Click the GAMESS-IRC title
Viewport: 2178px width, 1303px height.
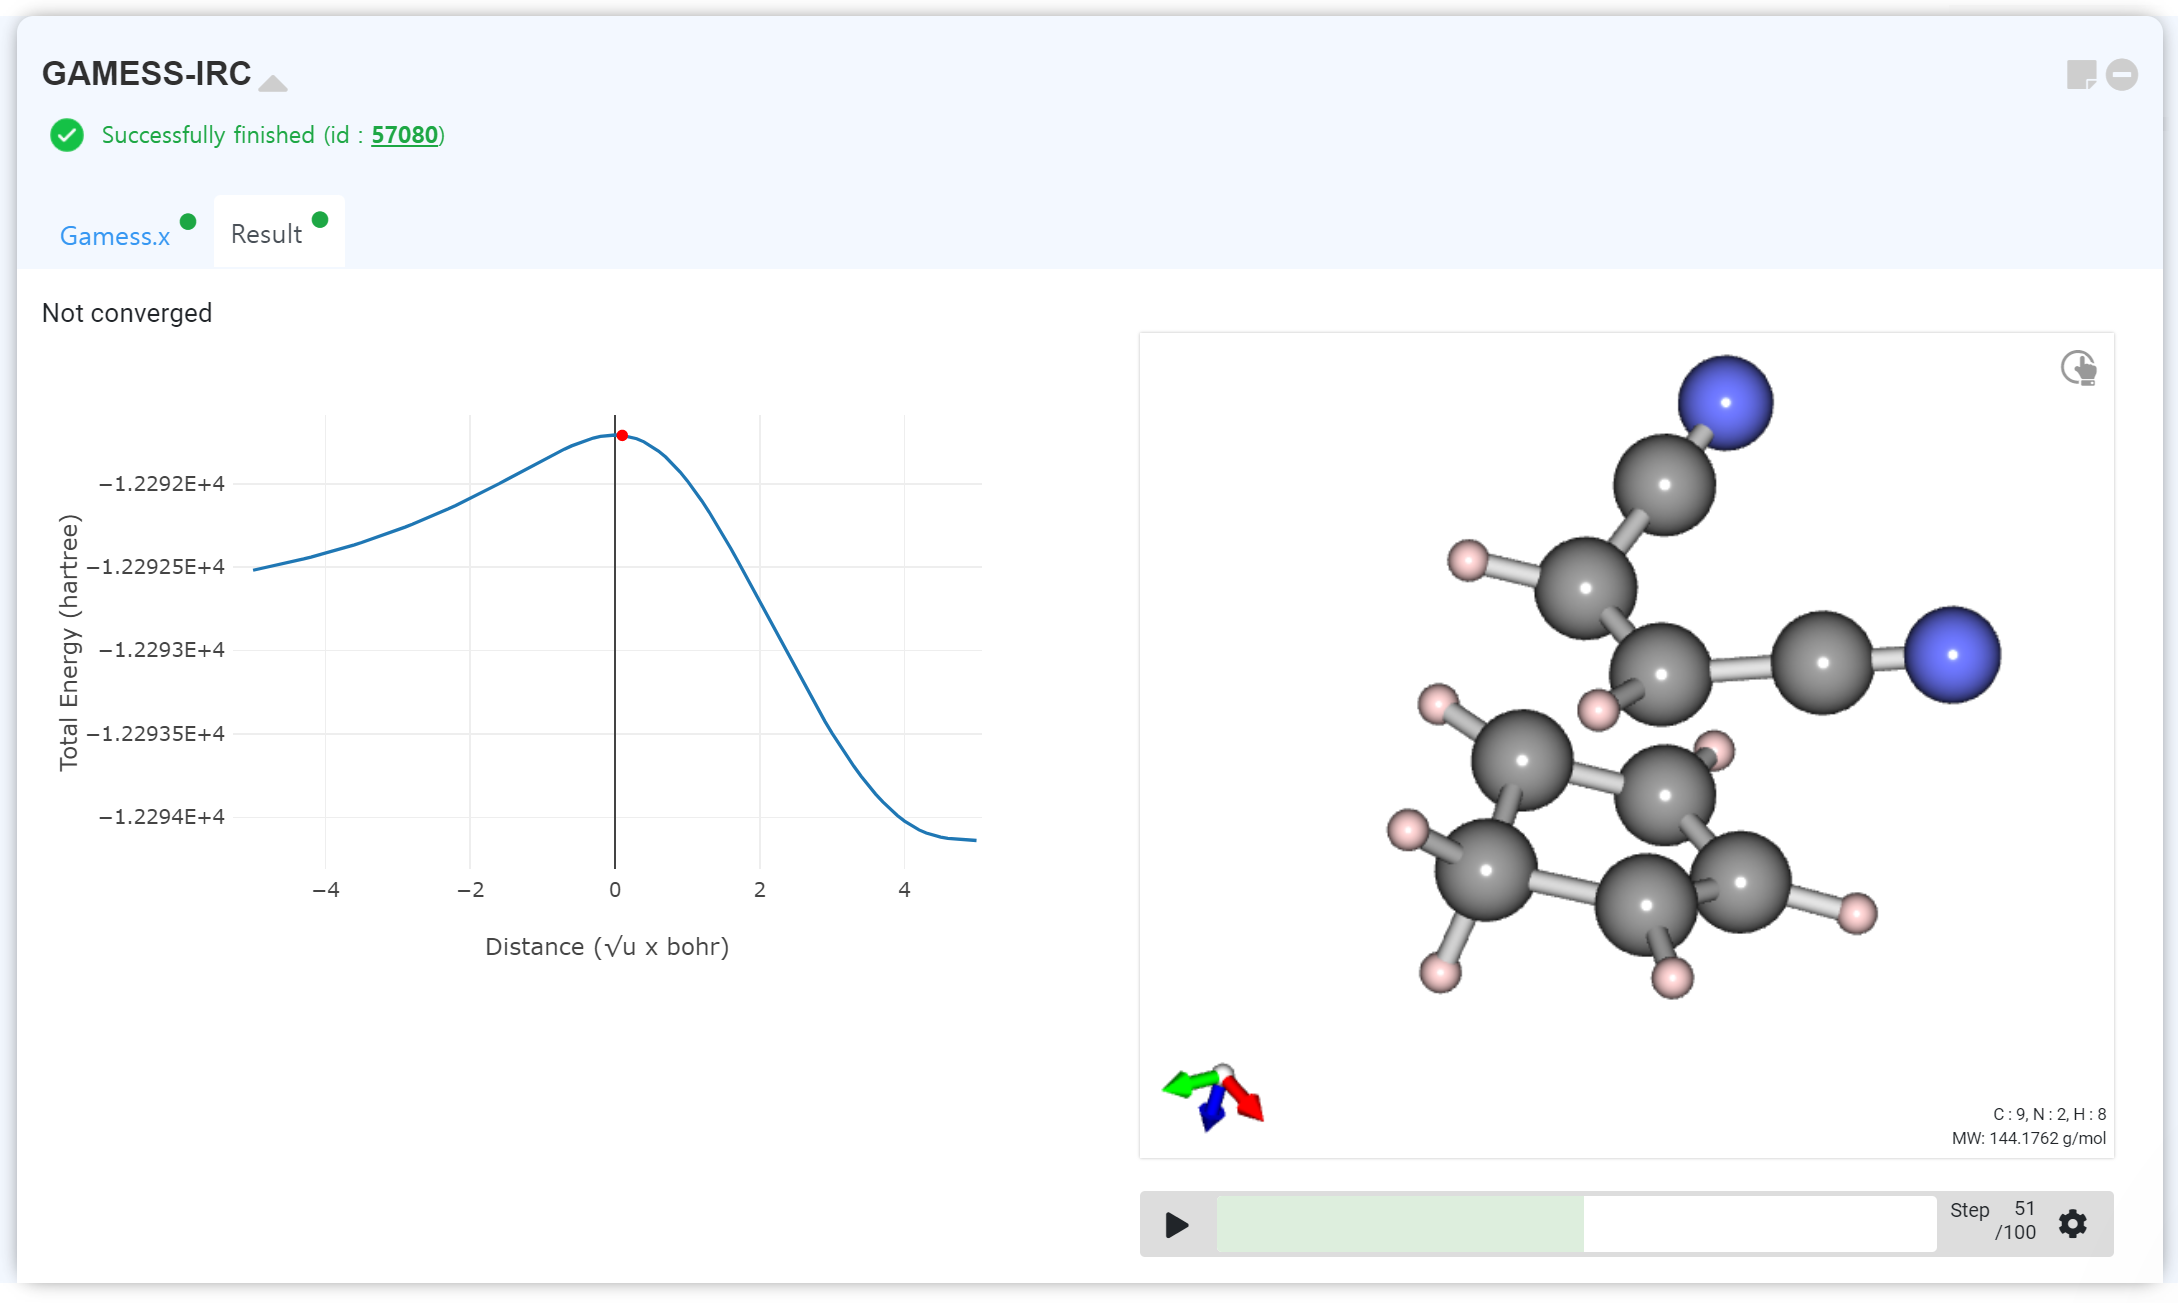pyautogui.click(x=147, y=74)
